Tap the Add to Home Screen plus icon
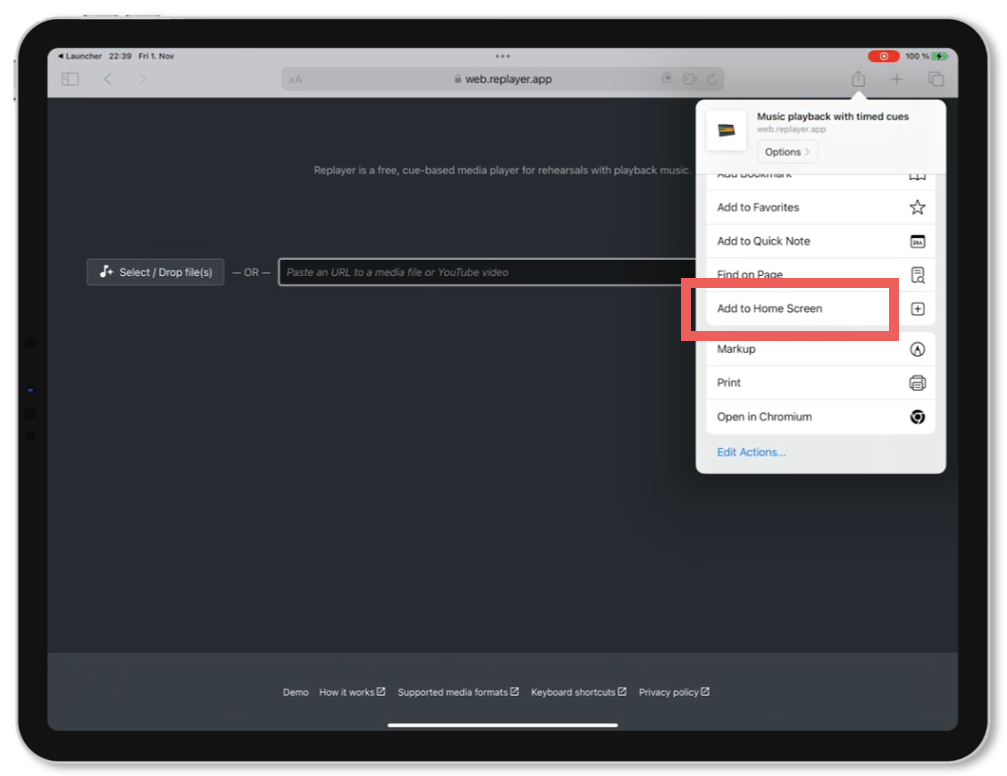 coord(917,309)
